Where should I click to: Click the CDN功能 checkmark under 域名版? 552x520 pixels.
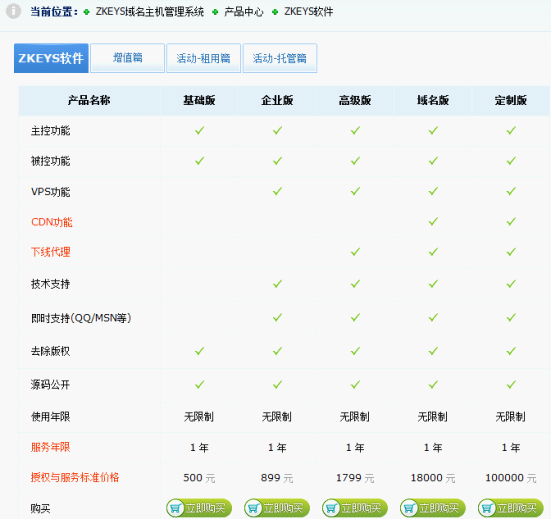click(x=433, y=221)
